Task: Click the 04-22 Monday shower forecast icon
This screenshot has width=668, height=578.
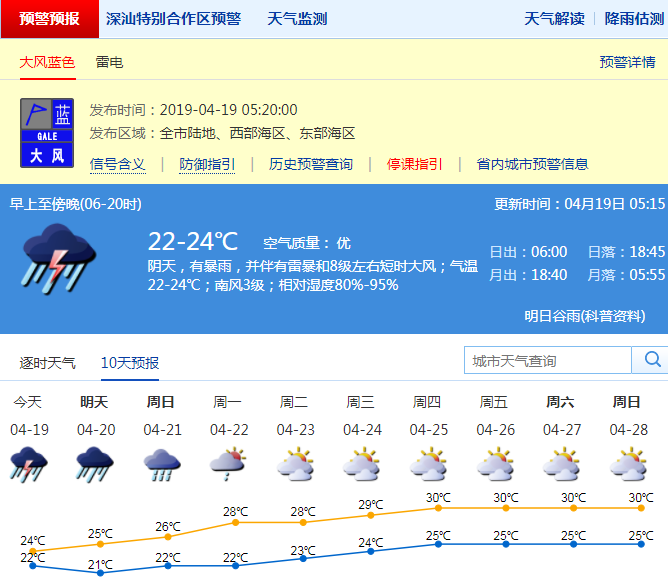Action: [x=228, y=464]
